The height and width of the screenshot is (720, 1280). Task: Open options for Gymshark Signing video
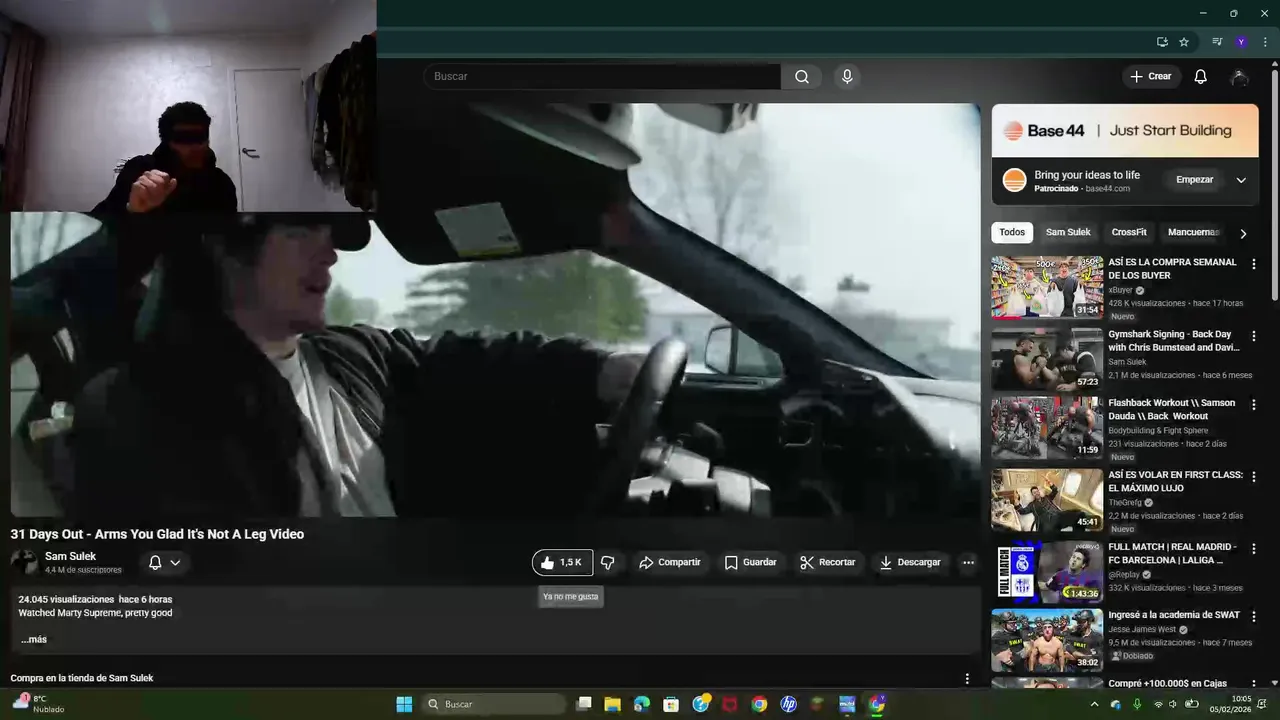coord(1254,336)
